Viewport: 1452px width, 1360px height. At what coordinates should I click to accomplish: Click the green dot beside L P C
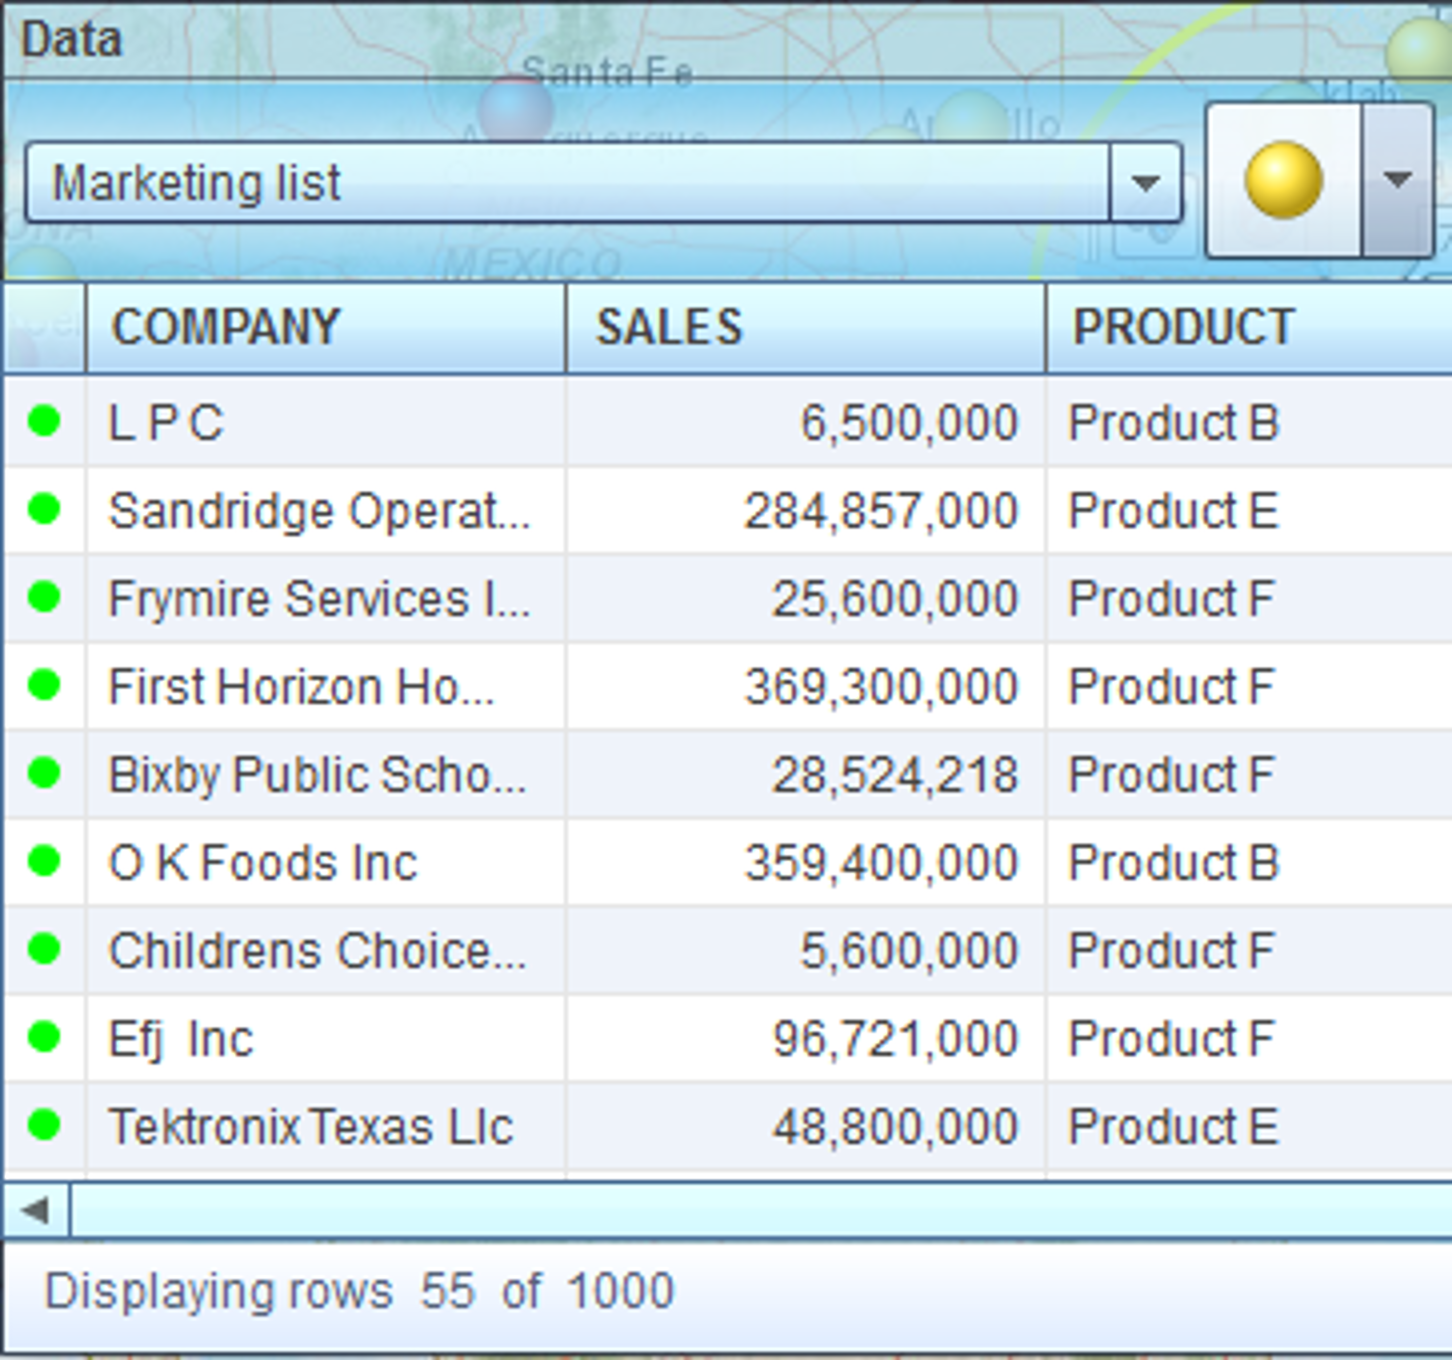point(44,421)
